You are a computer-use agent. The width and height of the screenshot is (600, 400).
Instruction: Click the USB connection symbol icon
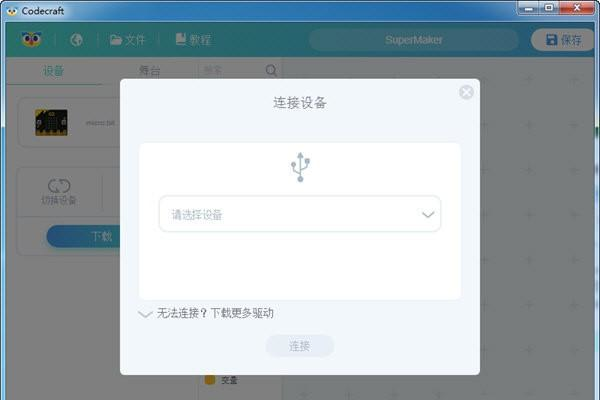tap(300, 167)
